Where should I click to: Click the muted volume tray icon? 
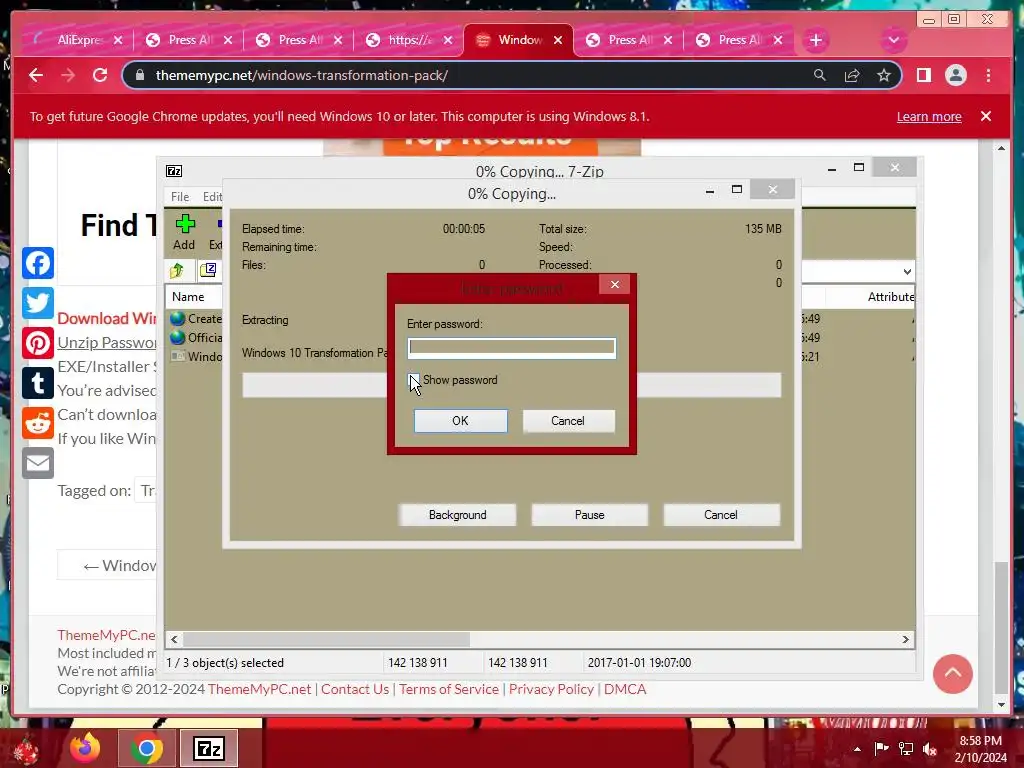tap(930, 749)
